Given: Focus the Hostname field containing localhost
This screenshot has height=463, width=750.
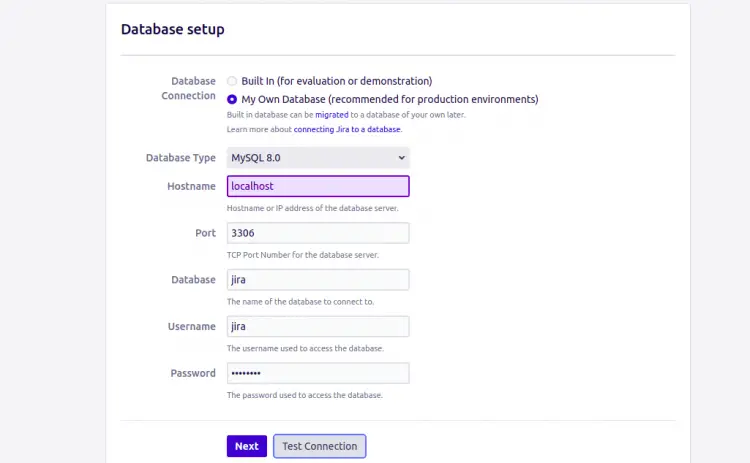Looking at the screenshot, I should 318,186.
